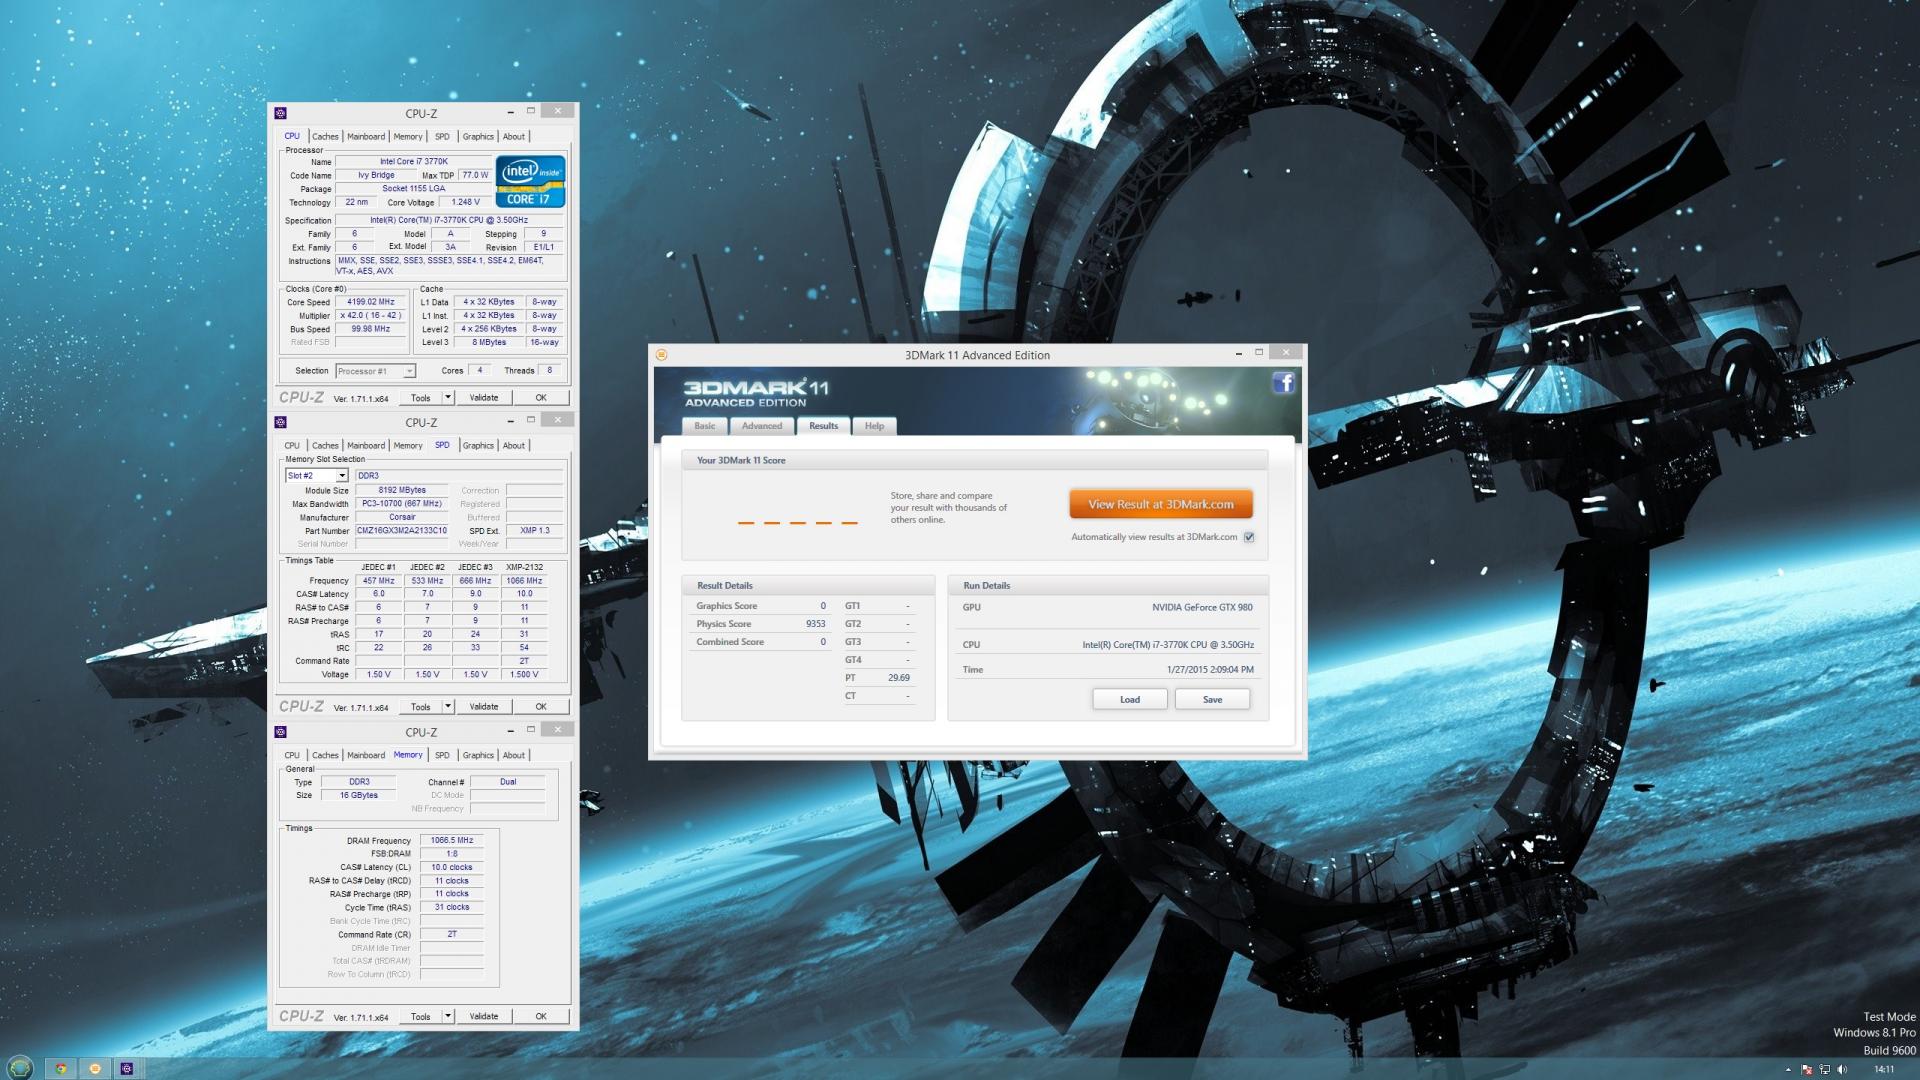Click View Result at 3DMark.com button

1160,504
